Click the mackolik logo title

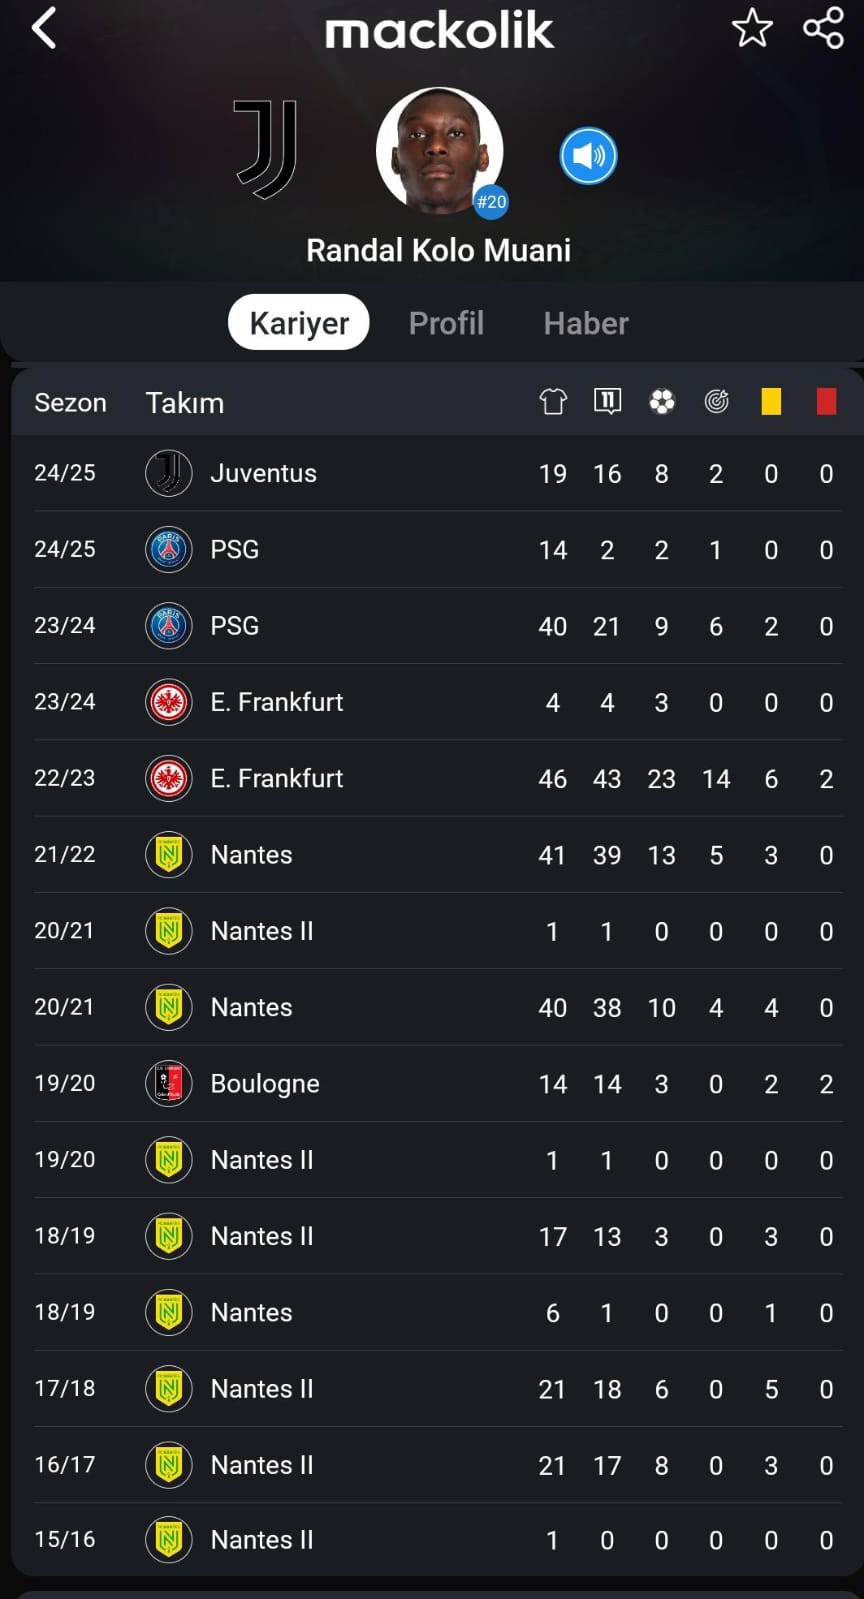click(x=439, y=31)
